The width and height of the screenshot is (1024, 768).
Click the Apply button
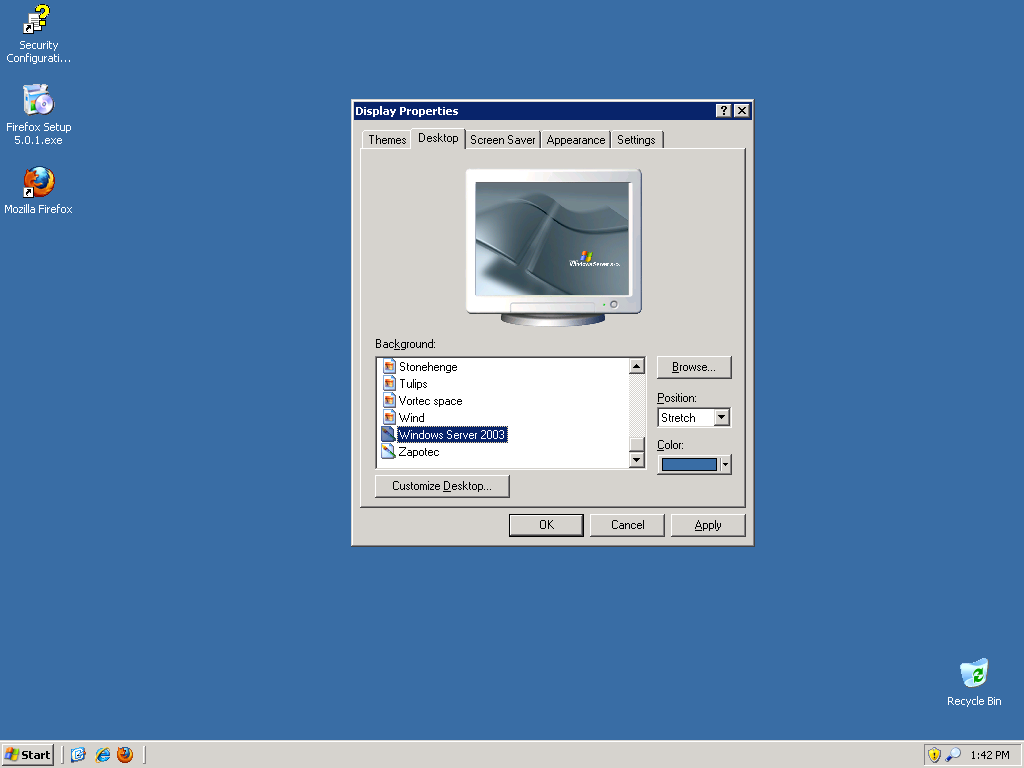click(x=708, y=525)
